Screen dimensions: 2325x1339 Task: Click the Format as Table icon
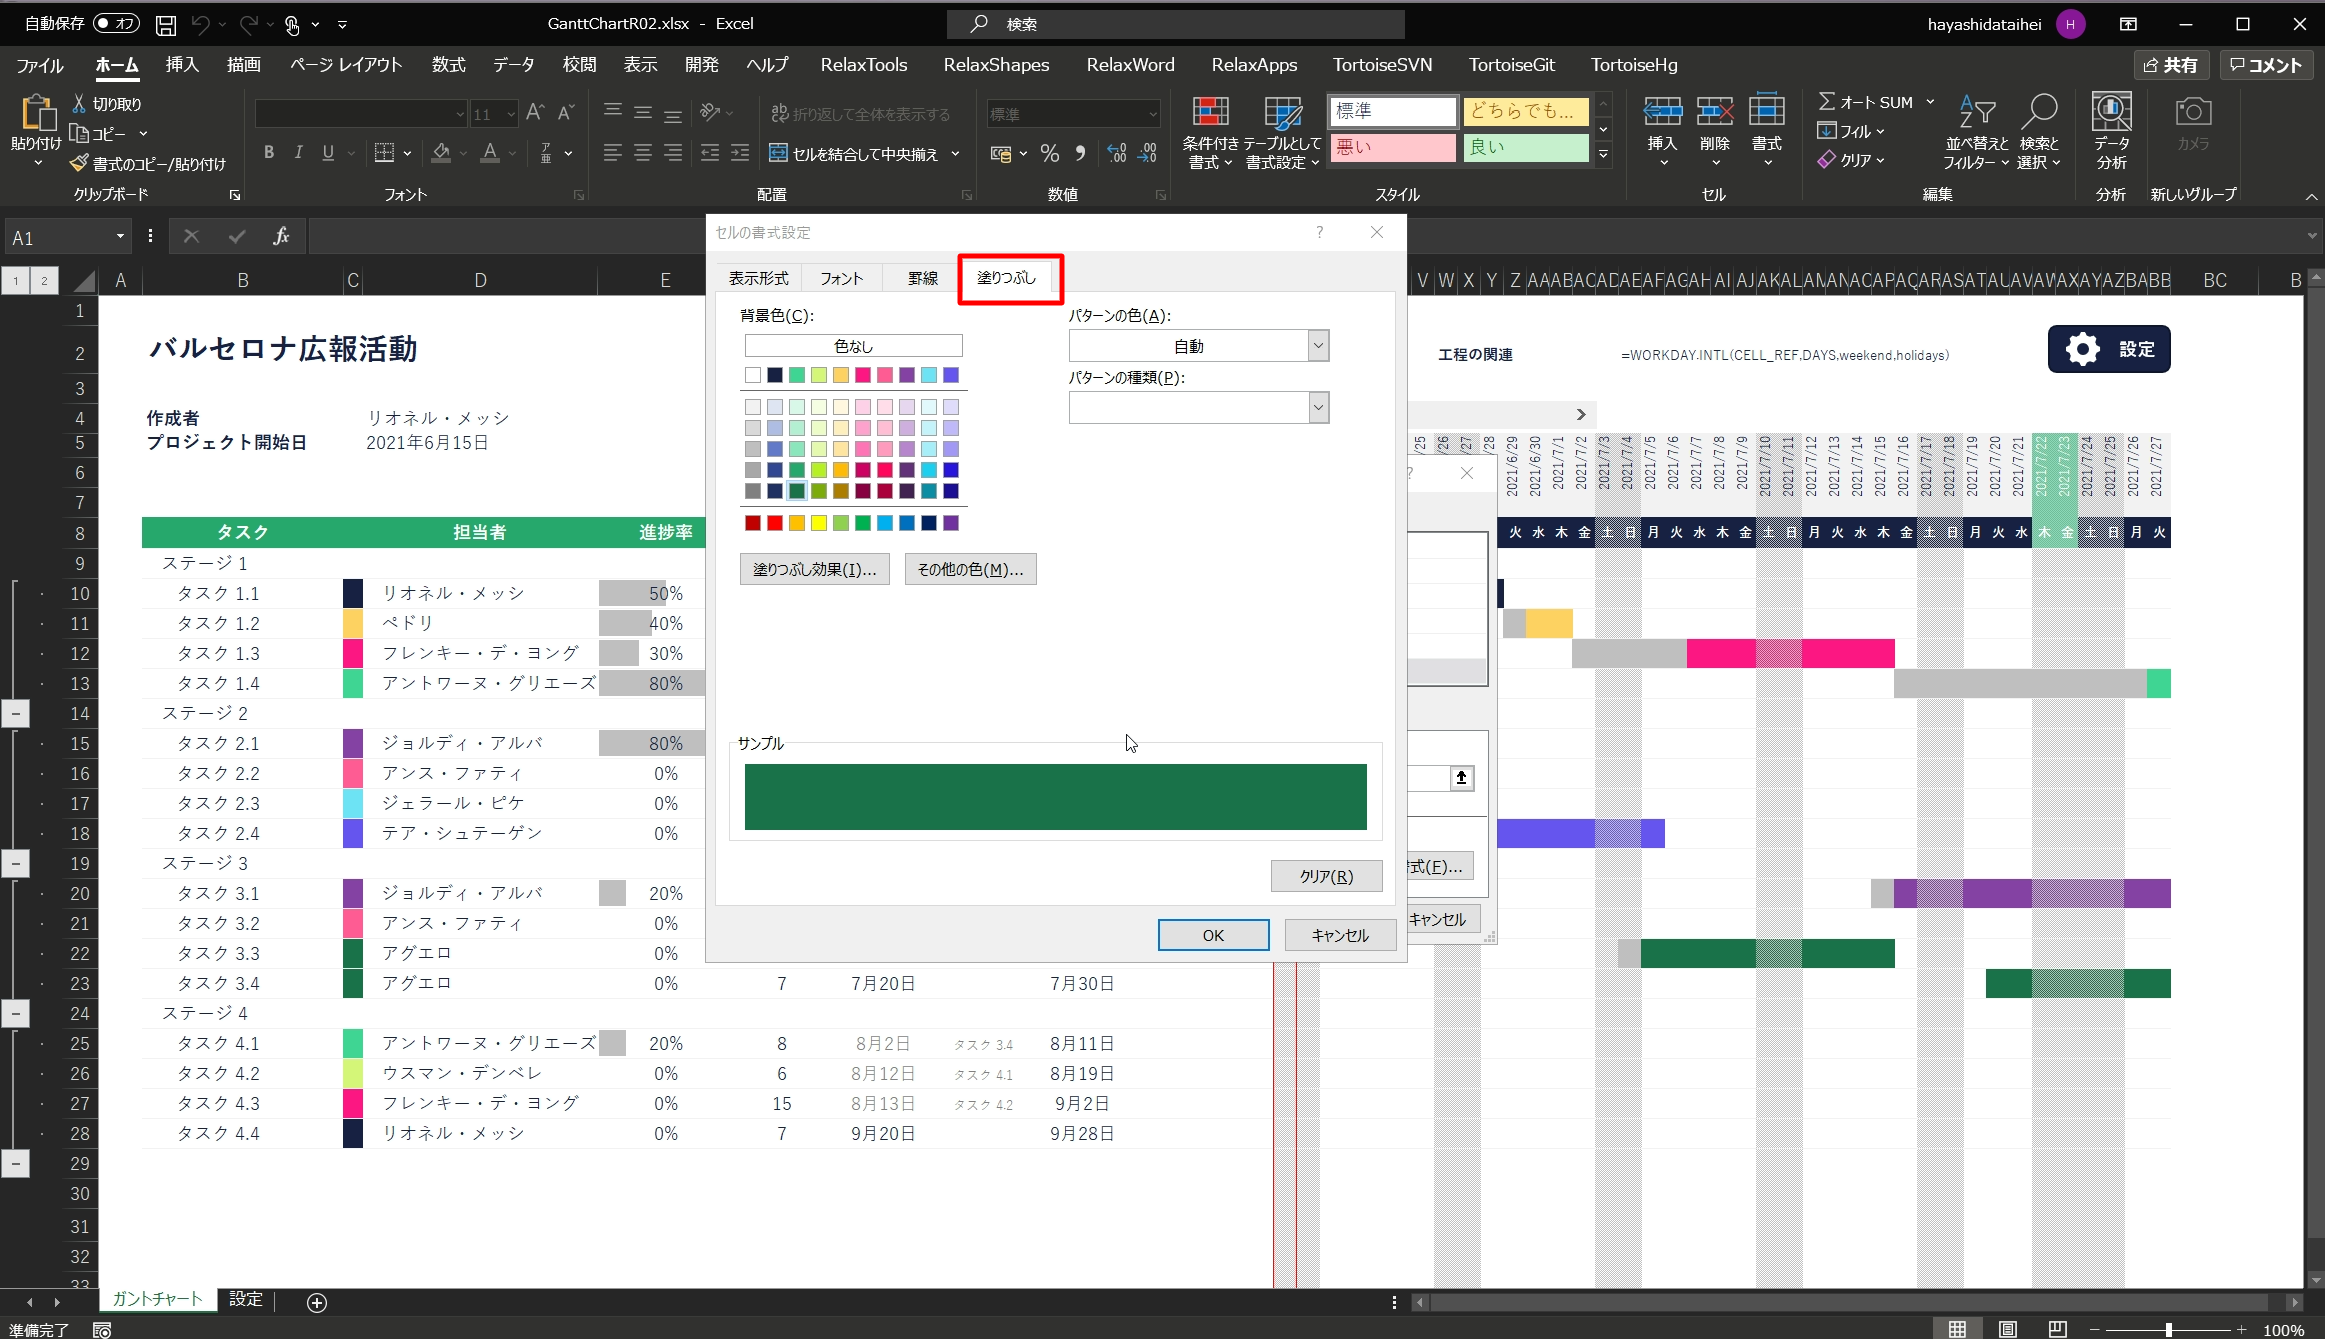pyautogui.click(x=1282, y=114)
